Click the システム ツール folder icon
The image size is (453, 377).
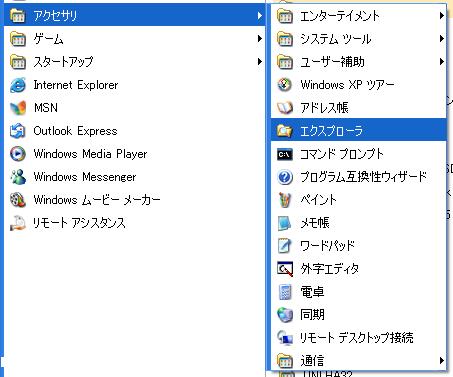point(285,39)
